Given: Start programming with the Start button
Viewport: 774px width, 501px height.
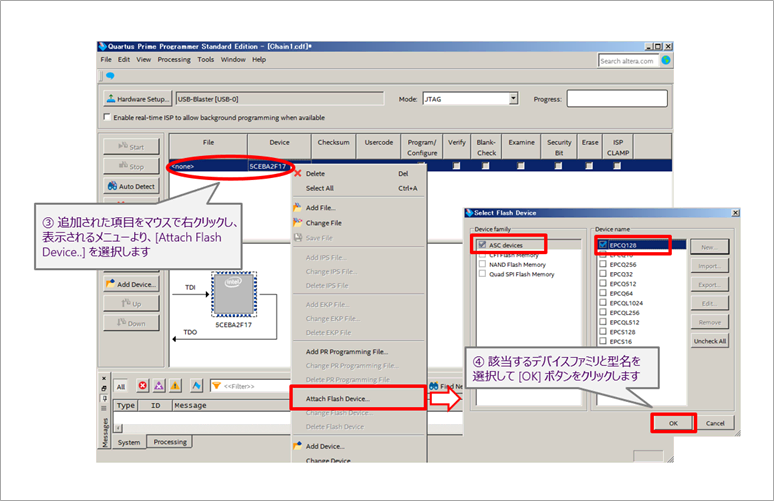Looking at the screenshot, I should (x=131, y=147).
